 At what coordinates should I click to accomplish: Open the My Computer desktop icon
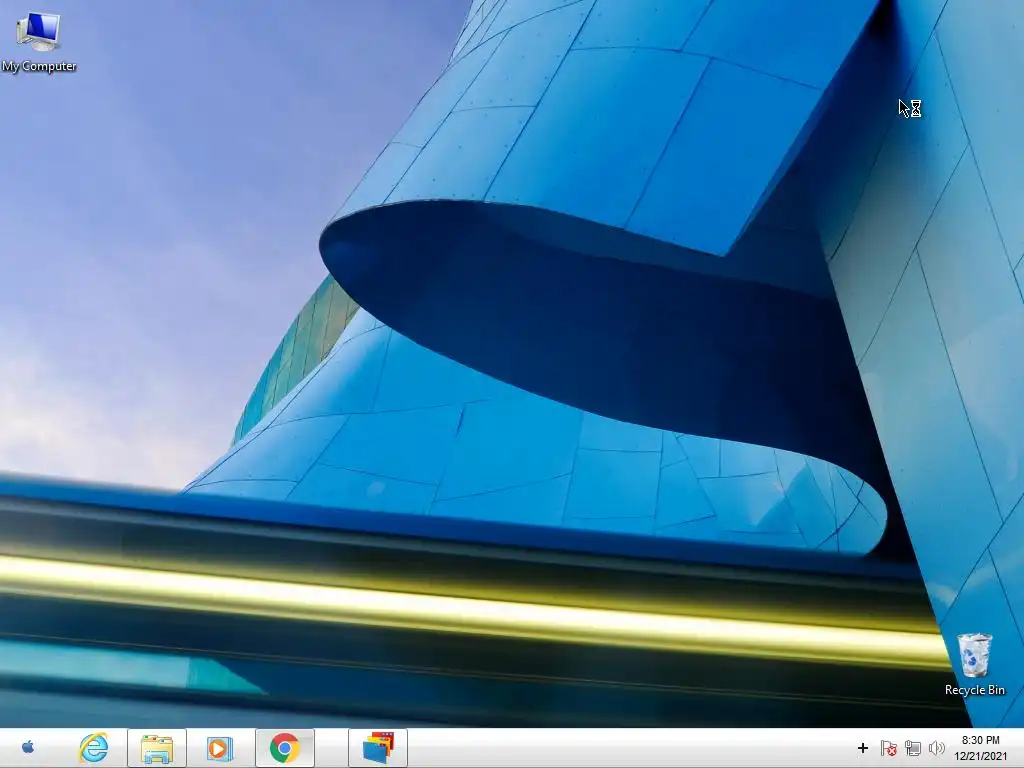[x=39, y=41]
